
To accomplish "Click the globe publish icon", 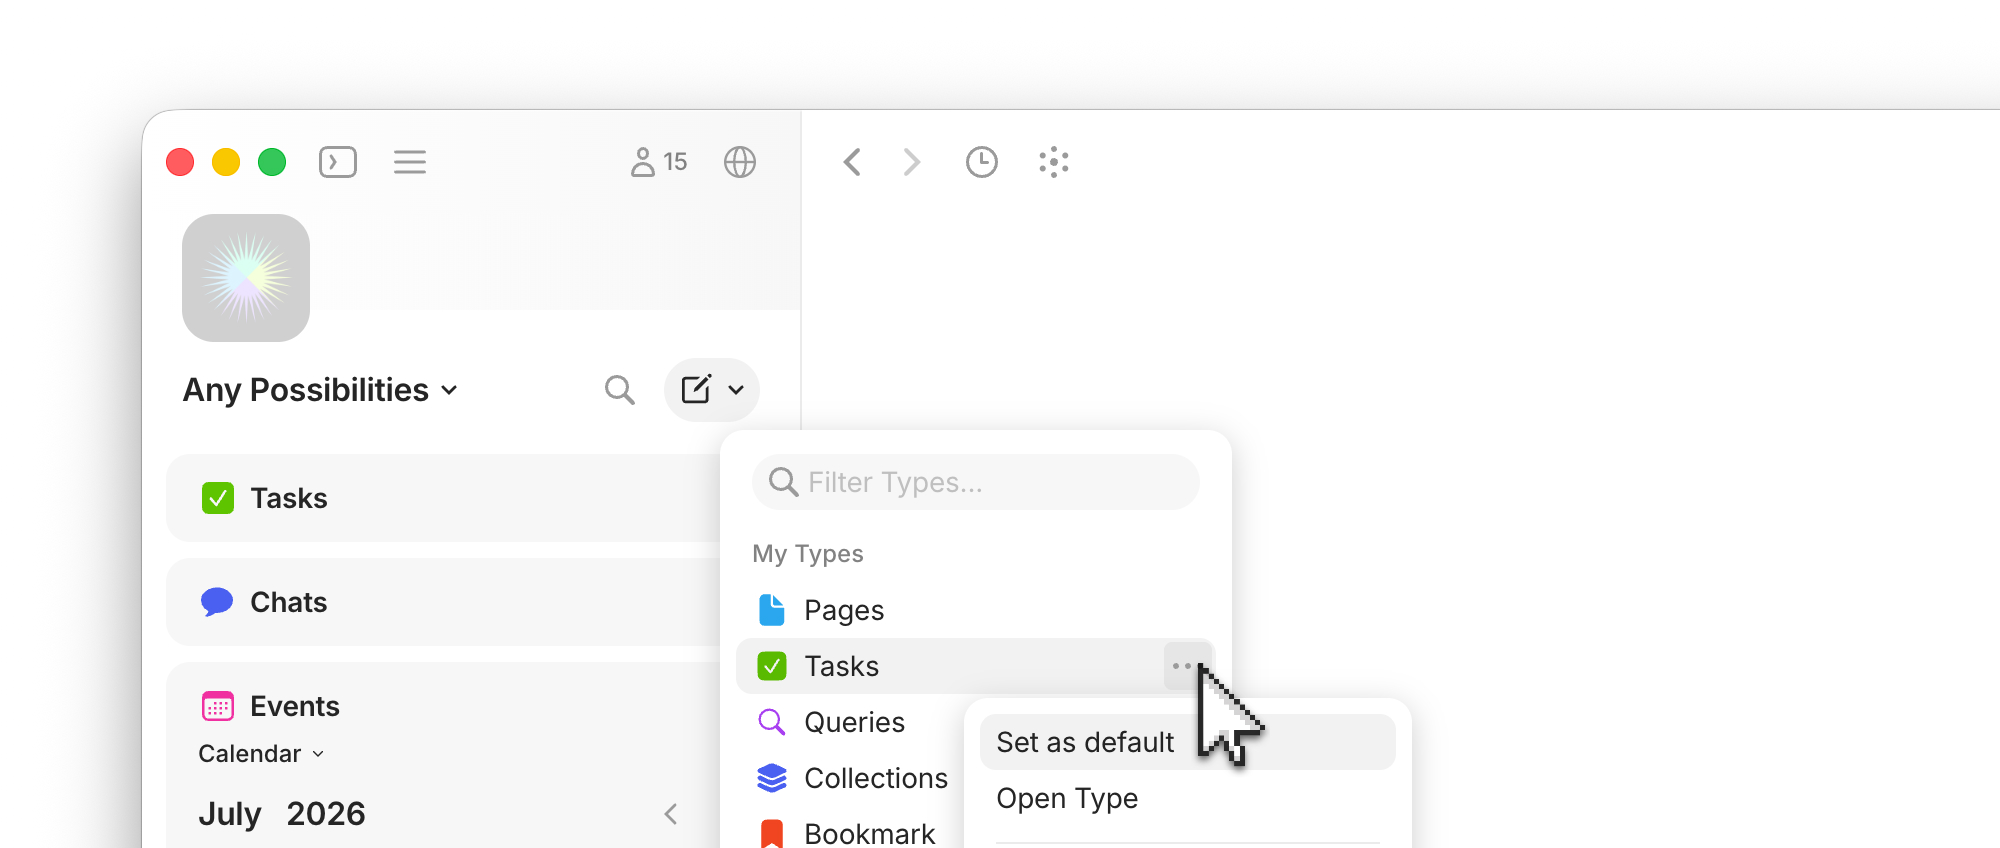I will (740, 162).
